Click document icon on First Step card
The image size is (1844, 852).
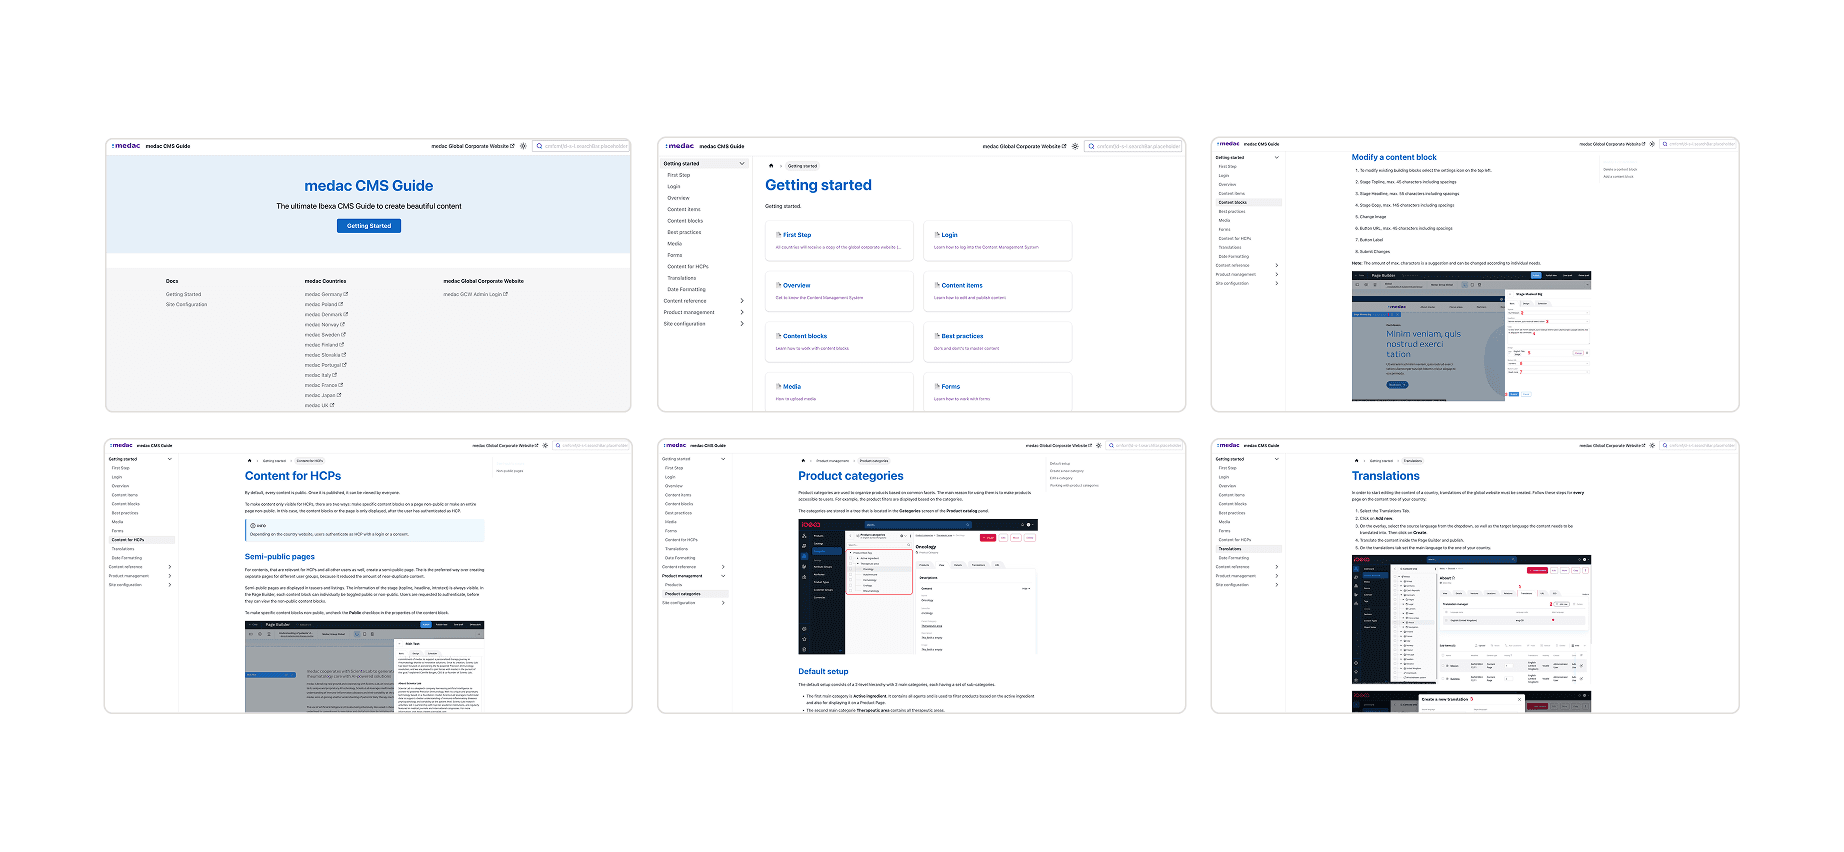[778, 235]
